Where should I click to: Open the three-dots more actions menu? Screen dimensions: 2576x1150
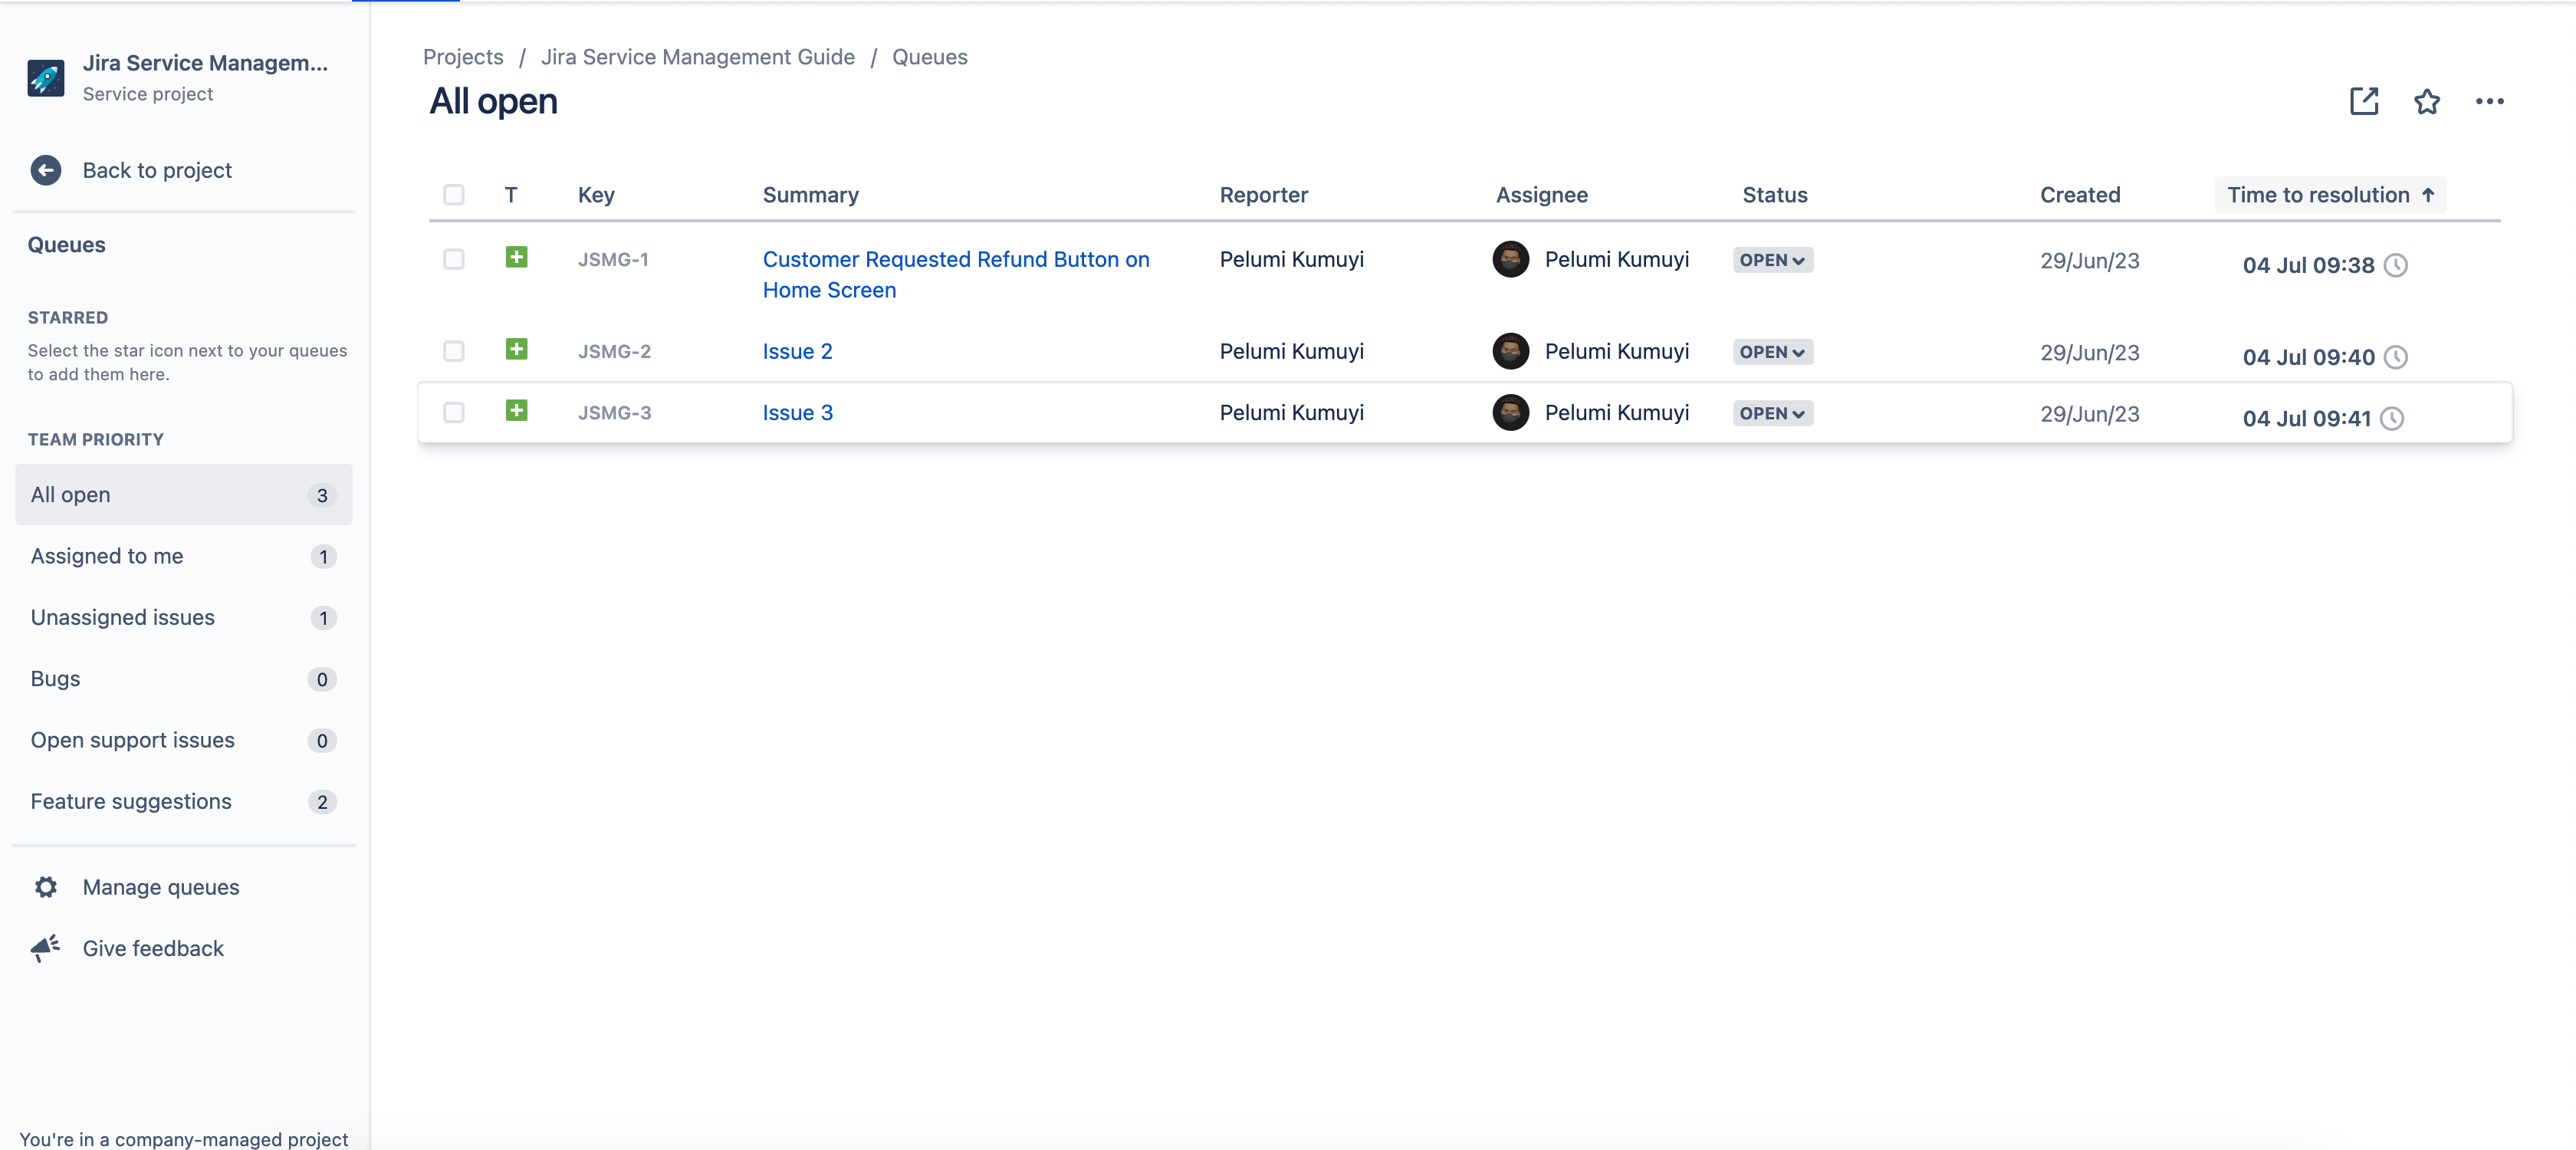point(2489,101)
